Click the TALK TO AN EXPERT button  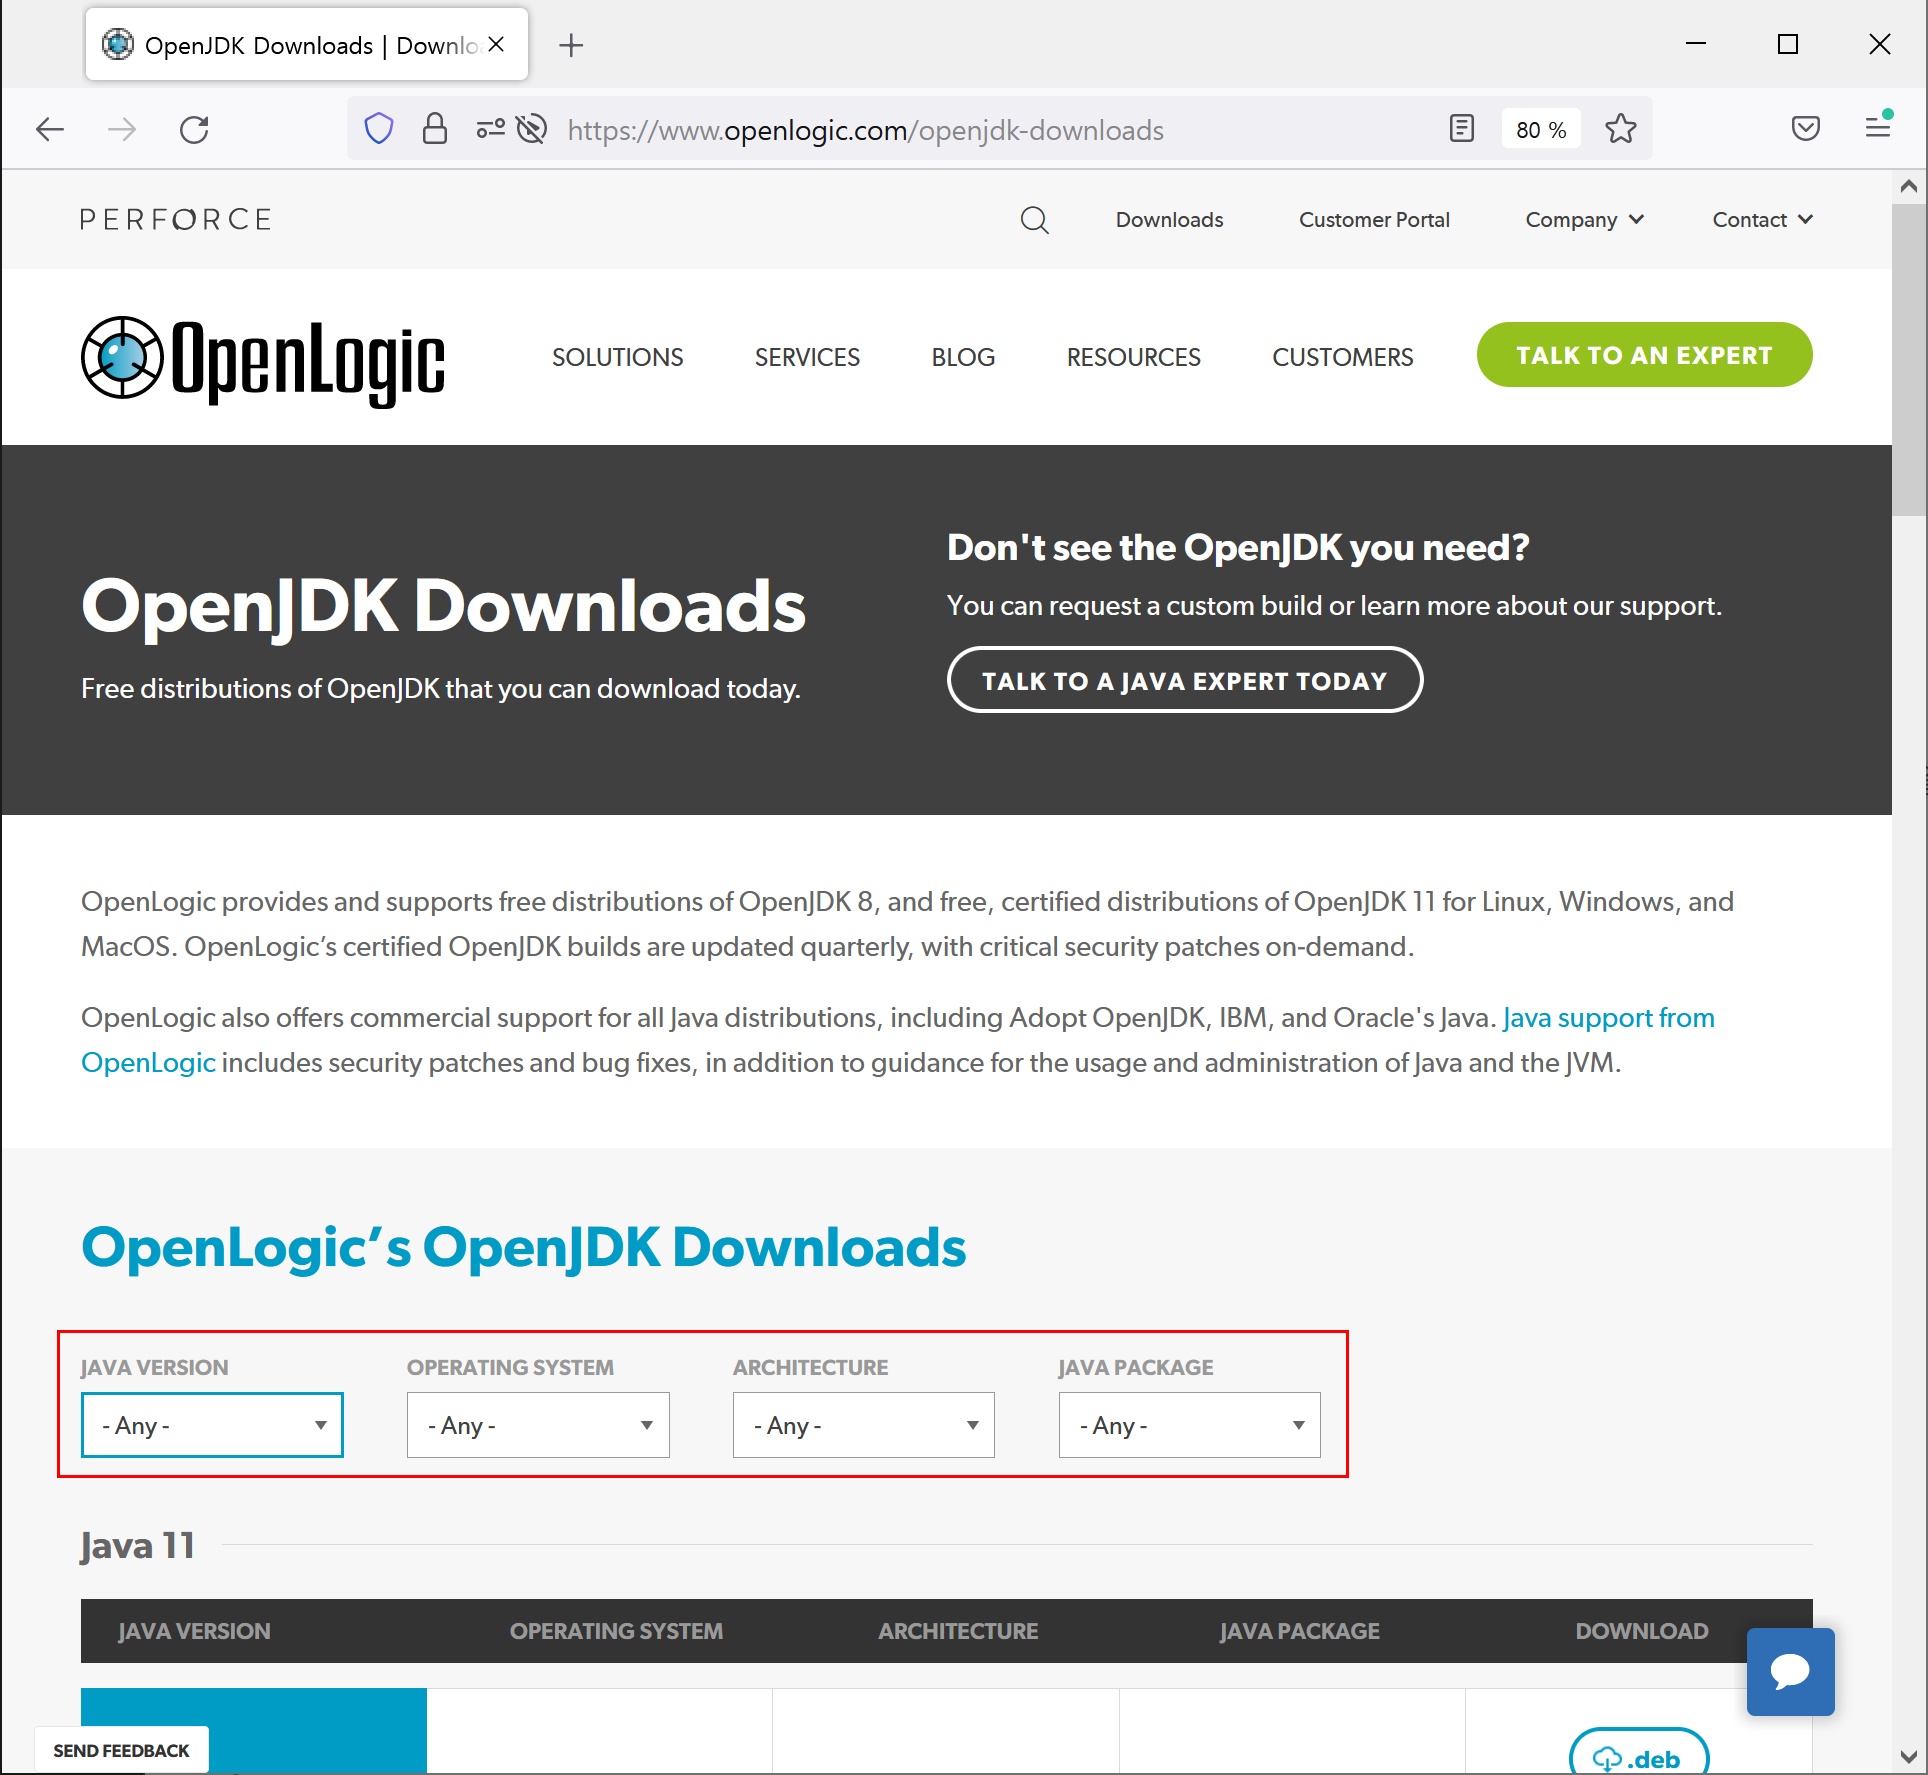(1643, 355)
